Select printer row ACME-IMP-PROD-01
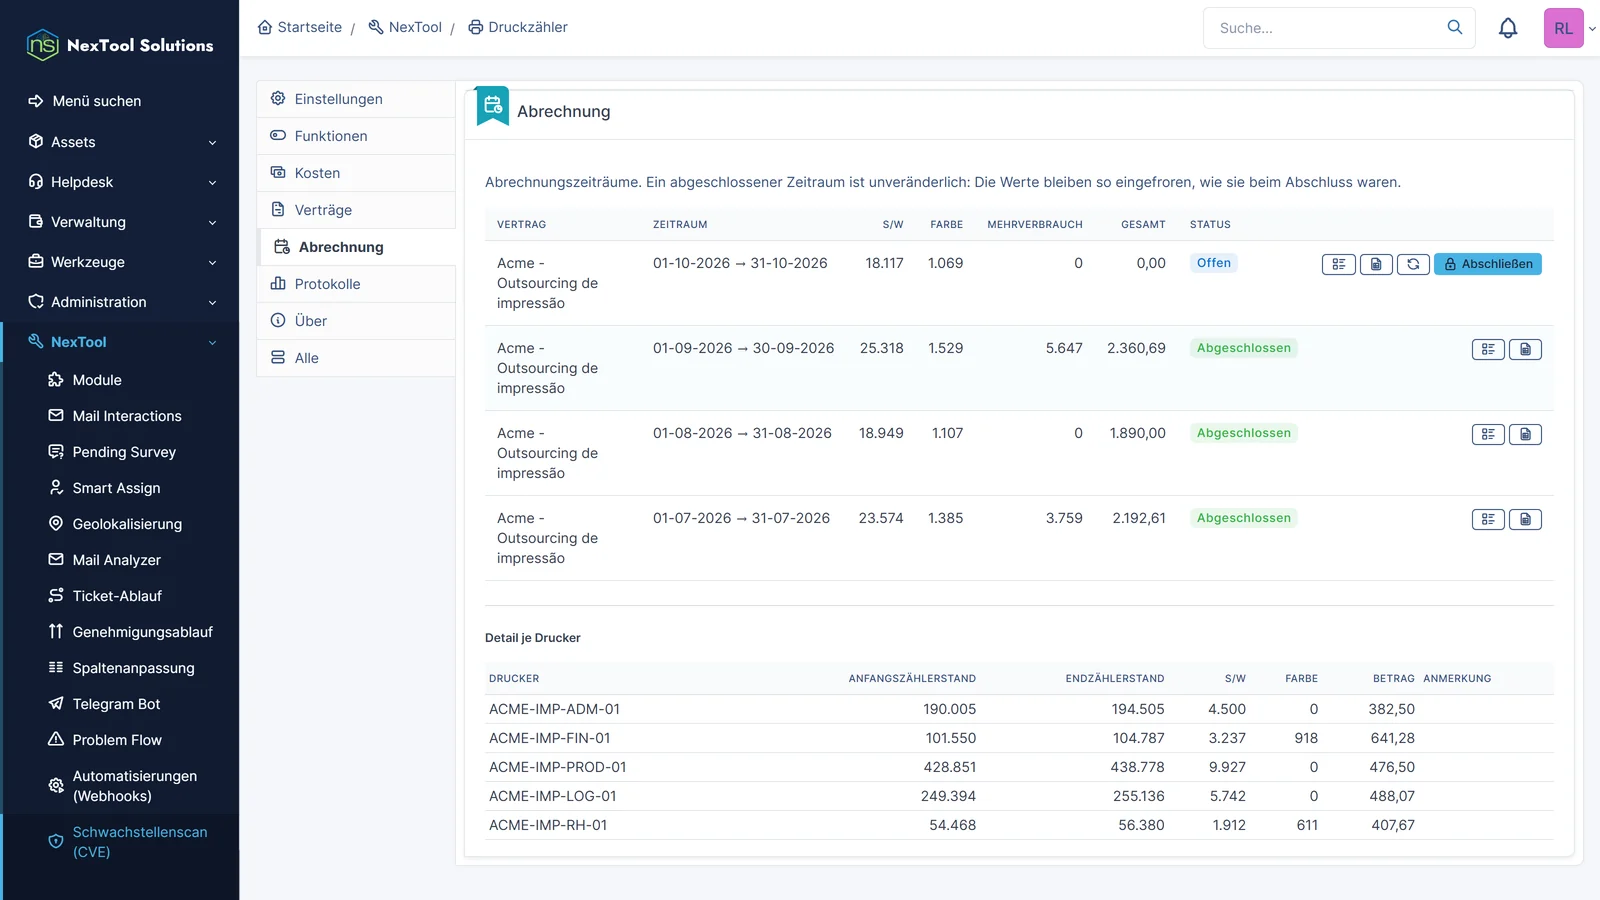Screen dimensions: 1600x900 click(1019, 767)
